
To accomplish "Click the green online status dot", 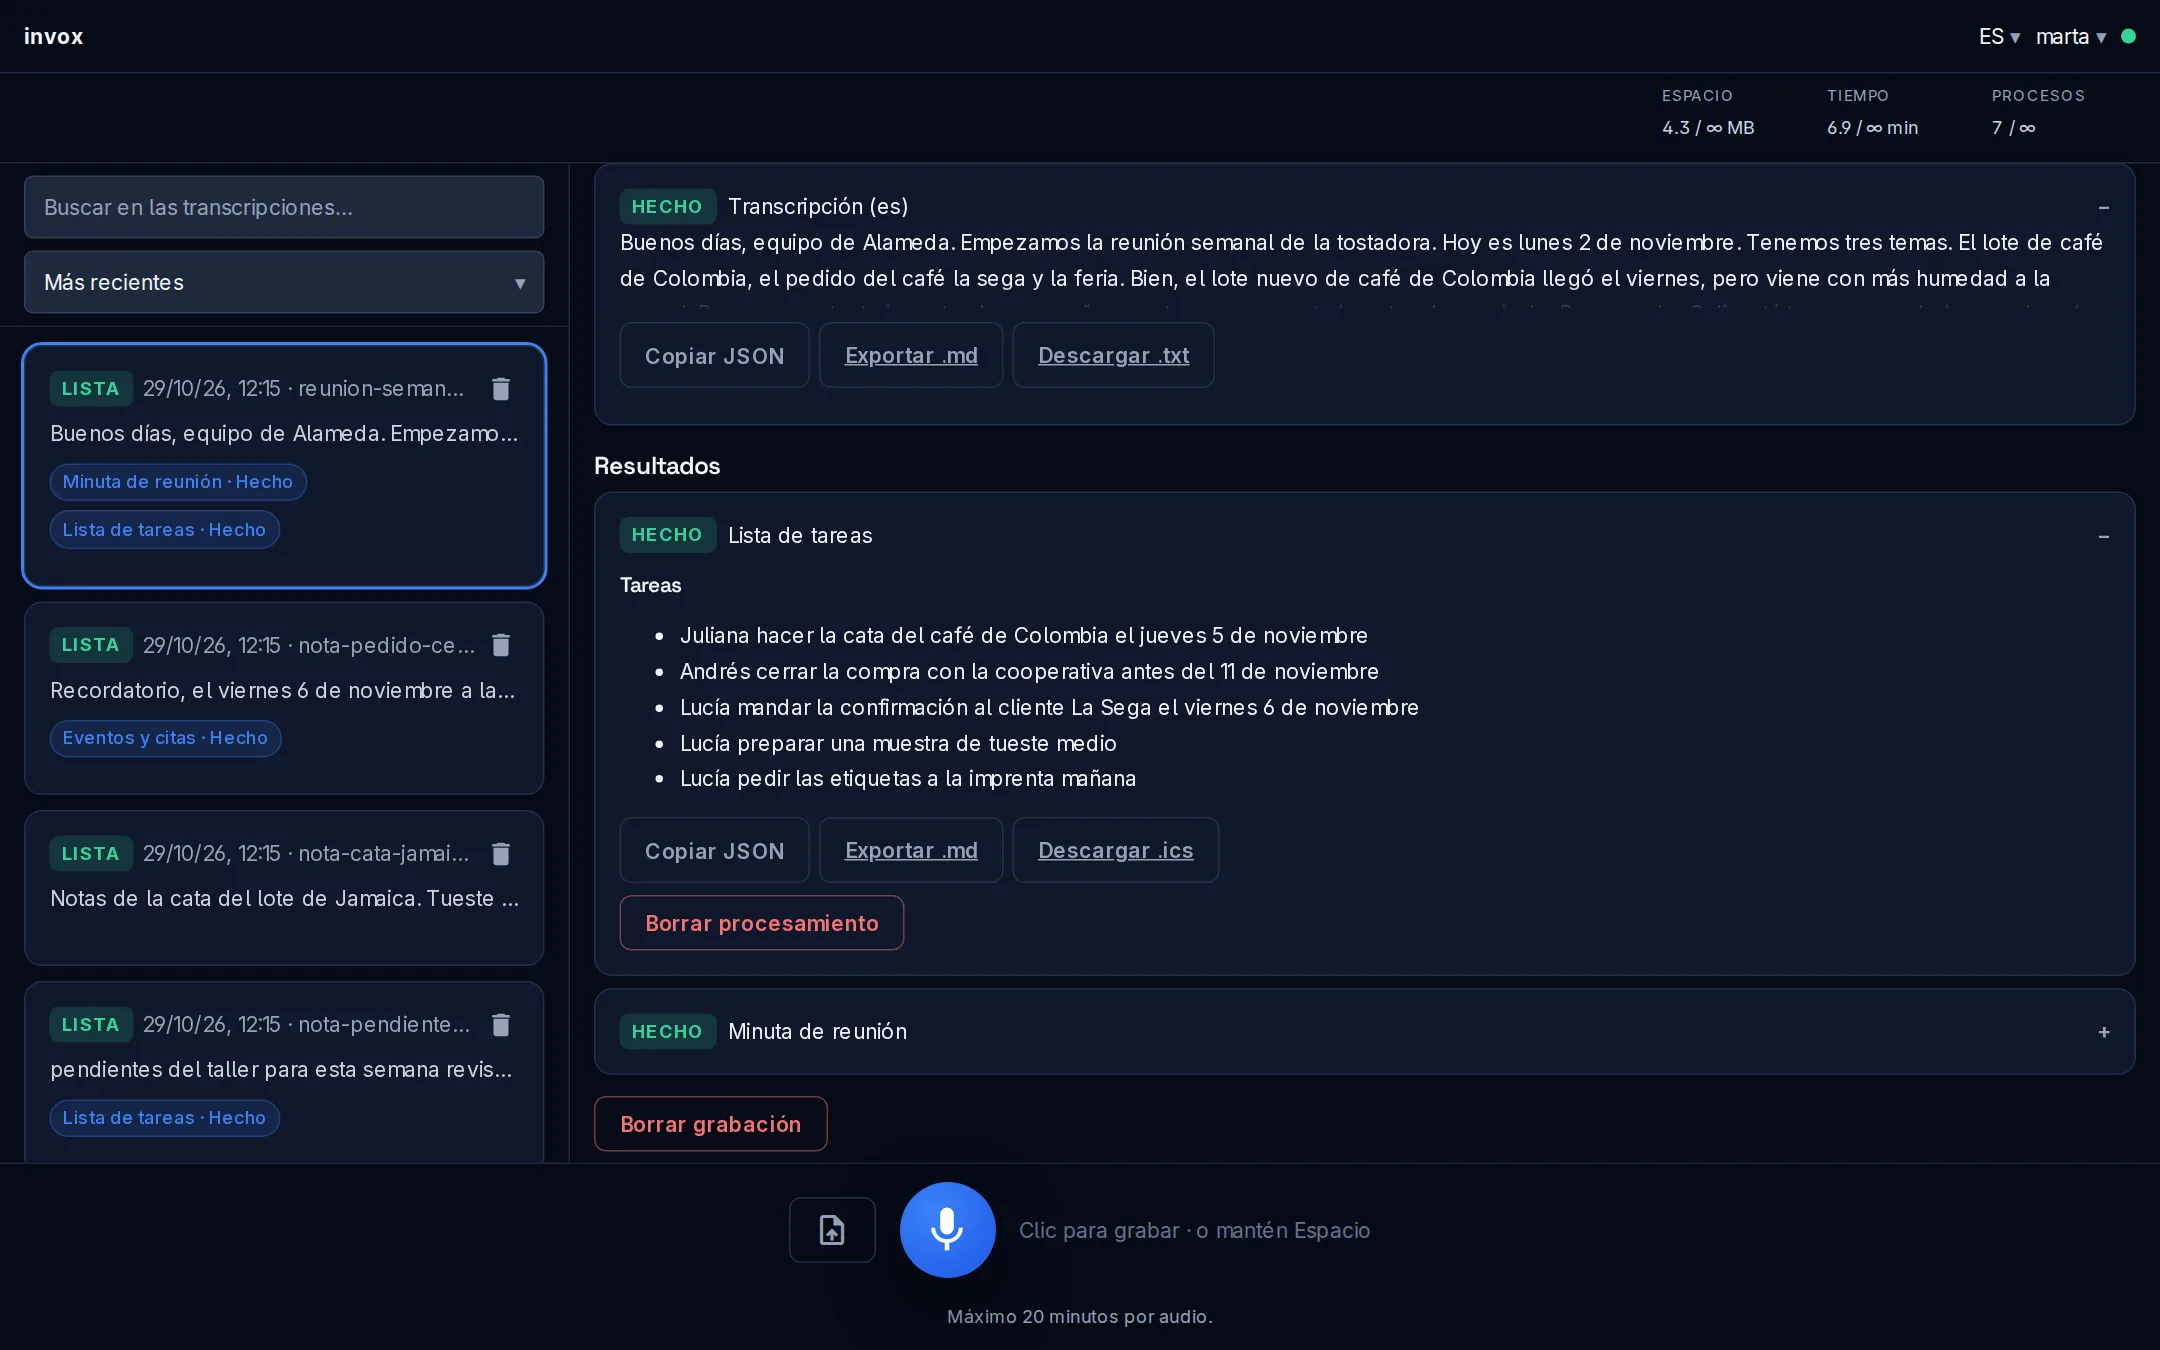I will [x=2129, y=36].
